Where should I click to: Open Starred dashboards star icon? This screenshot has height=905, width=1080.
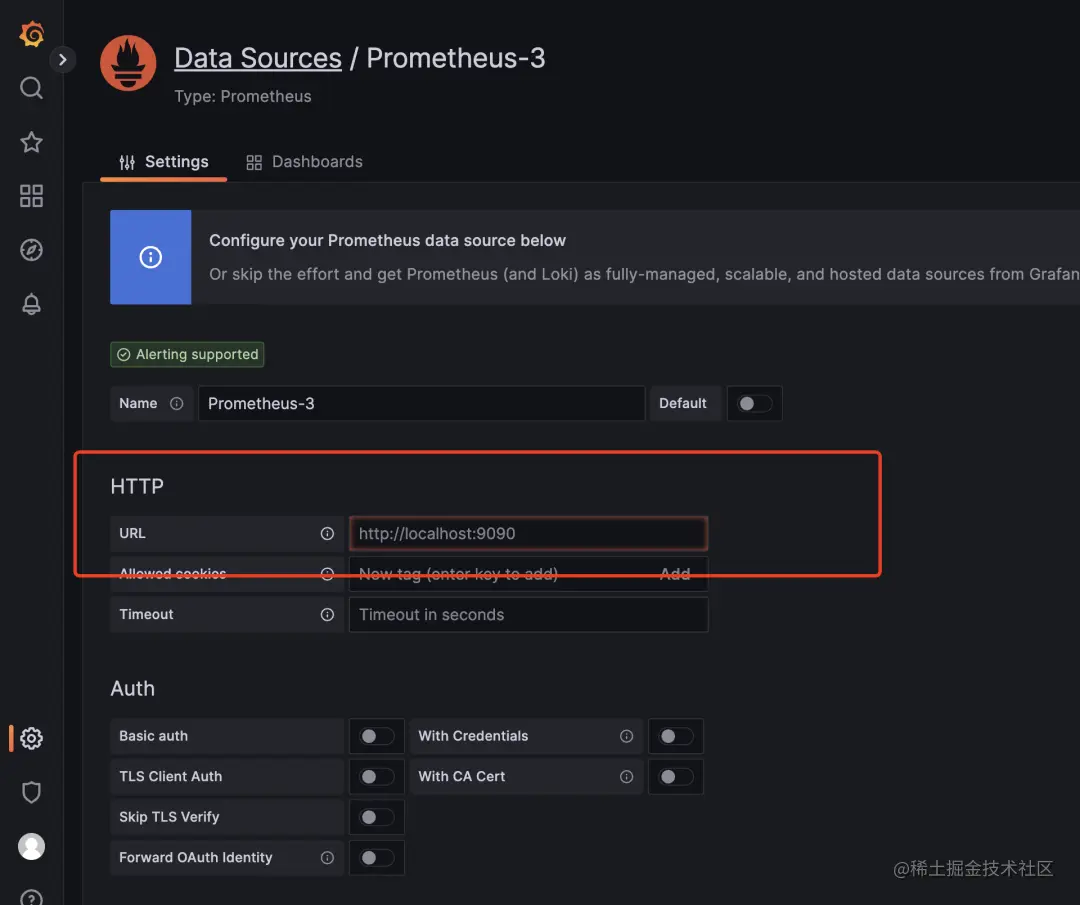point(31,142)
